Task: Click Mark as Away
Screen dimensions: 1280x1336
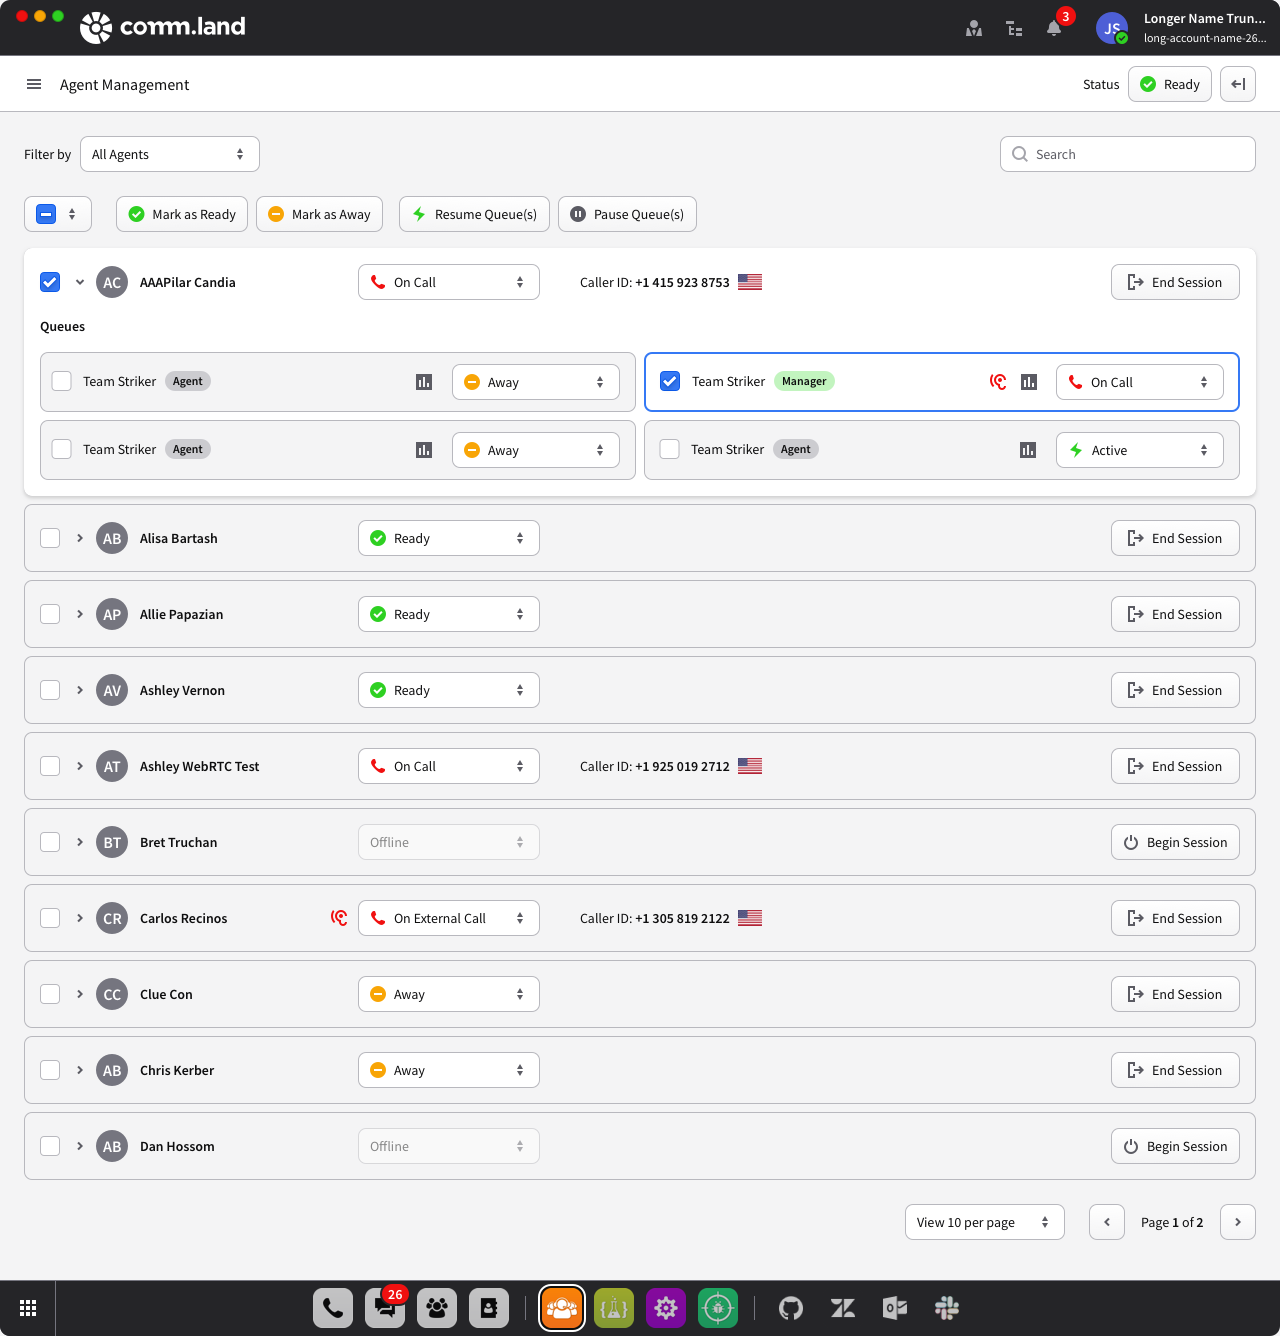Action: [x=320, y=214]
